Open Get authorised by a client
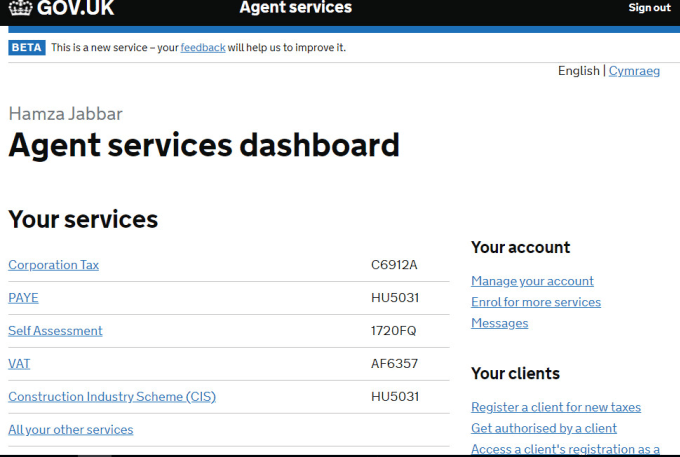The image size is (680, 457). click(544, 428)
